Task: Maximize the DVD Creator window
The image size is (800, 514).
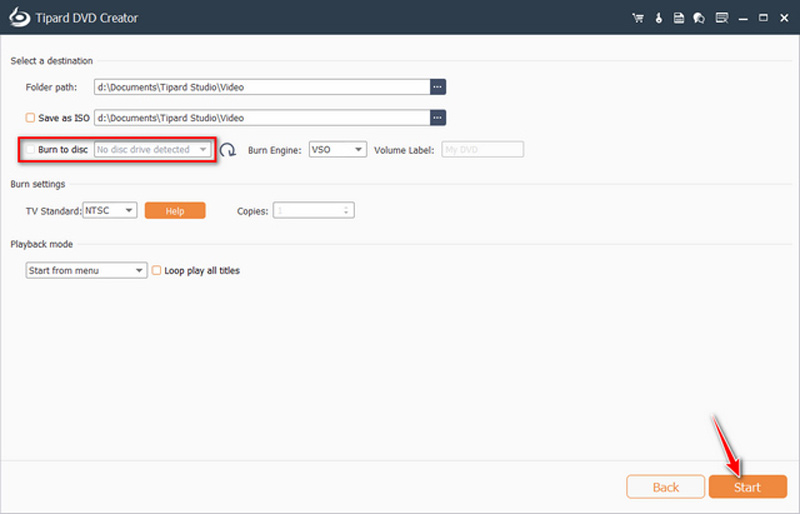Action: 763,18
